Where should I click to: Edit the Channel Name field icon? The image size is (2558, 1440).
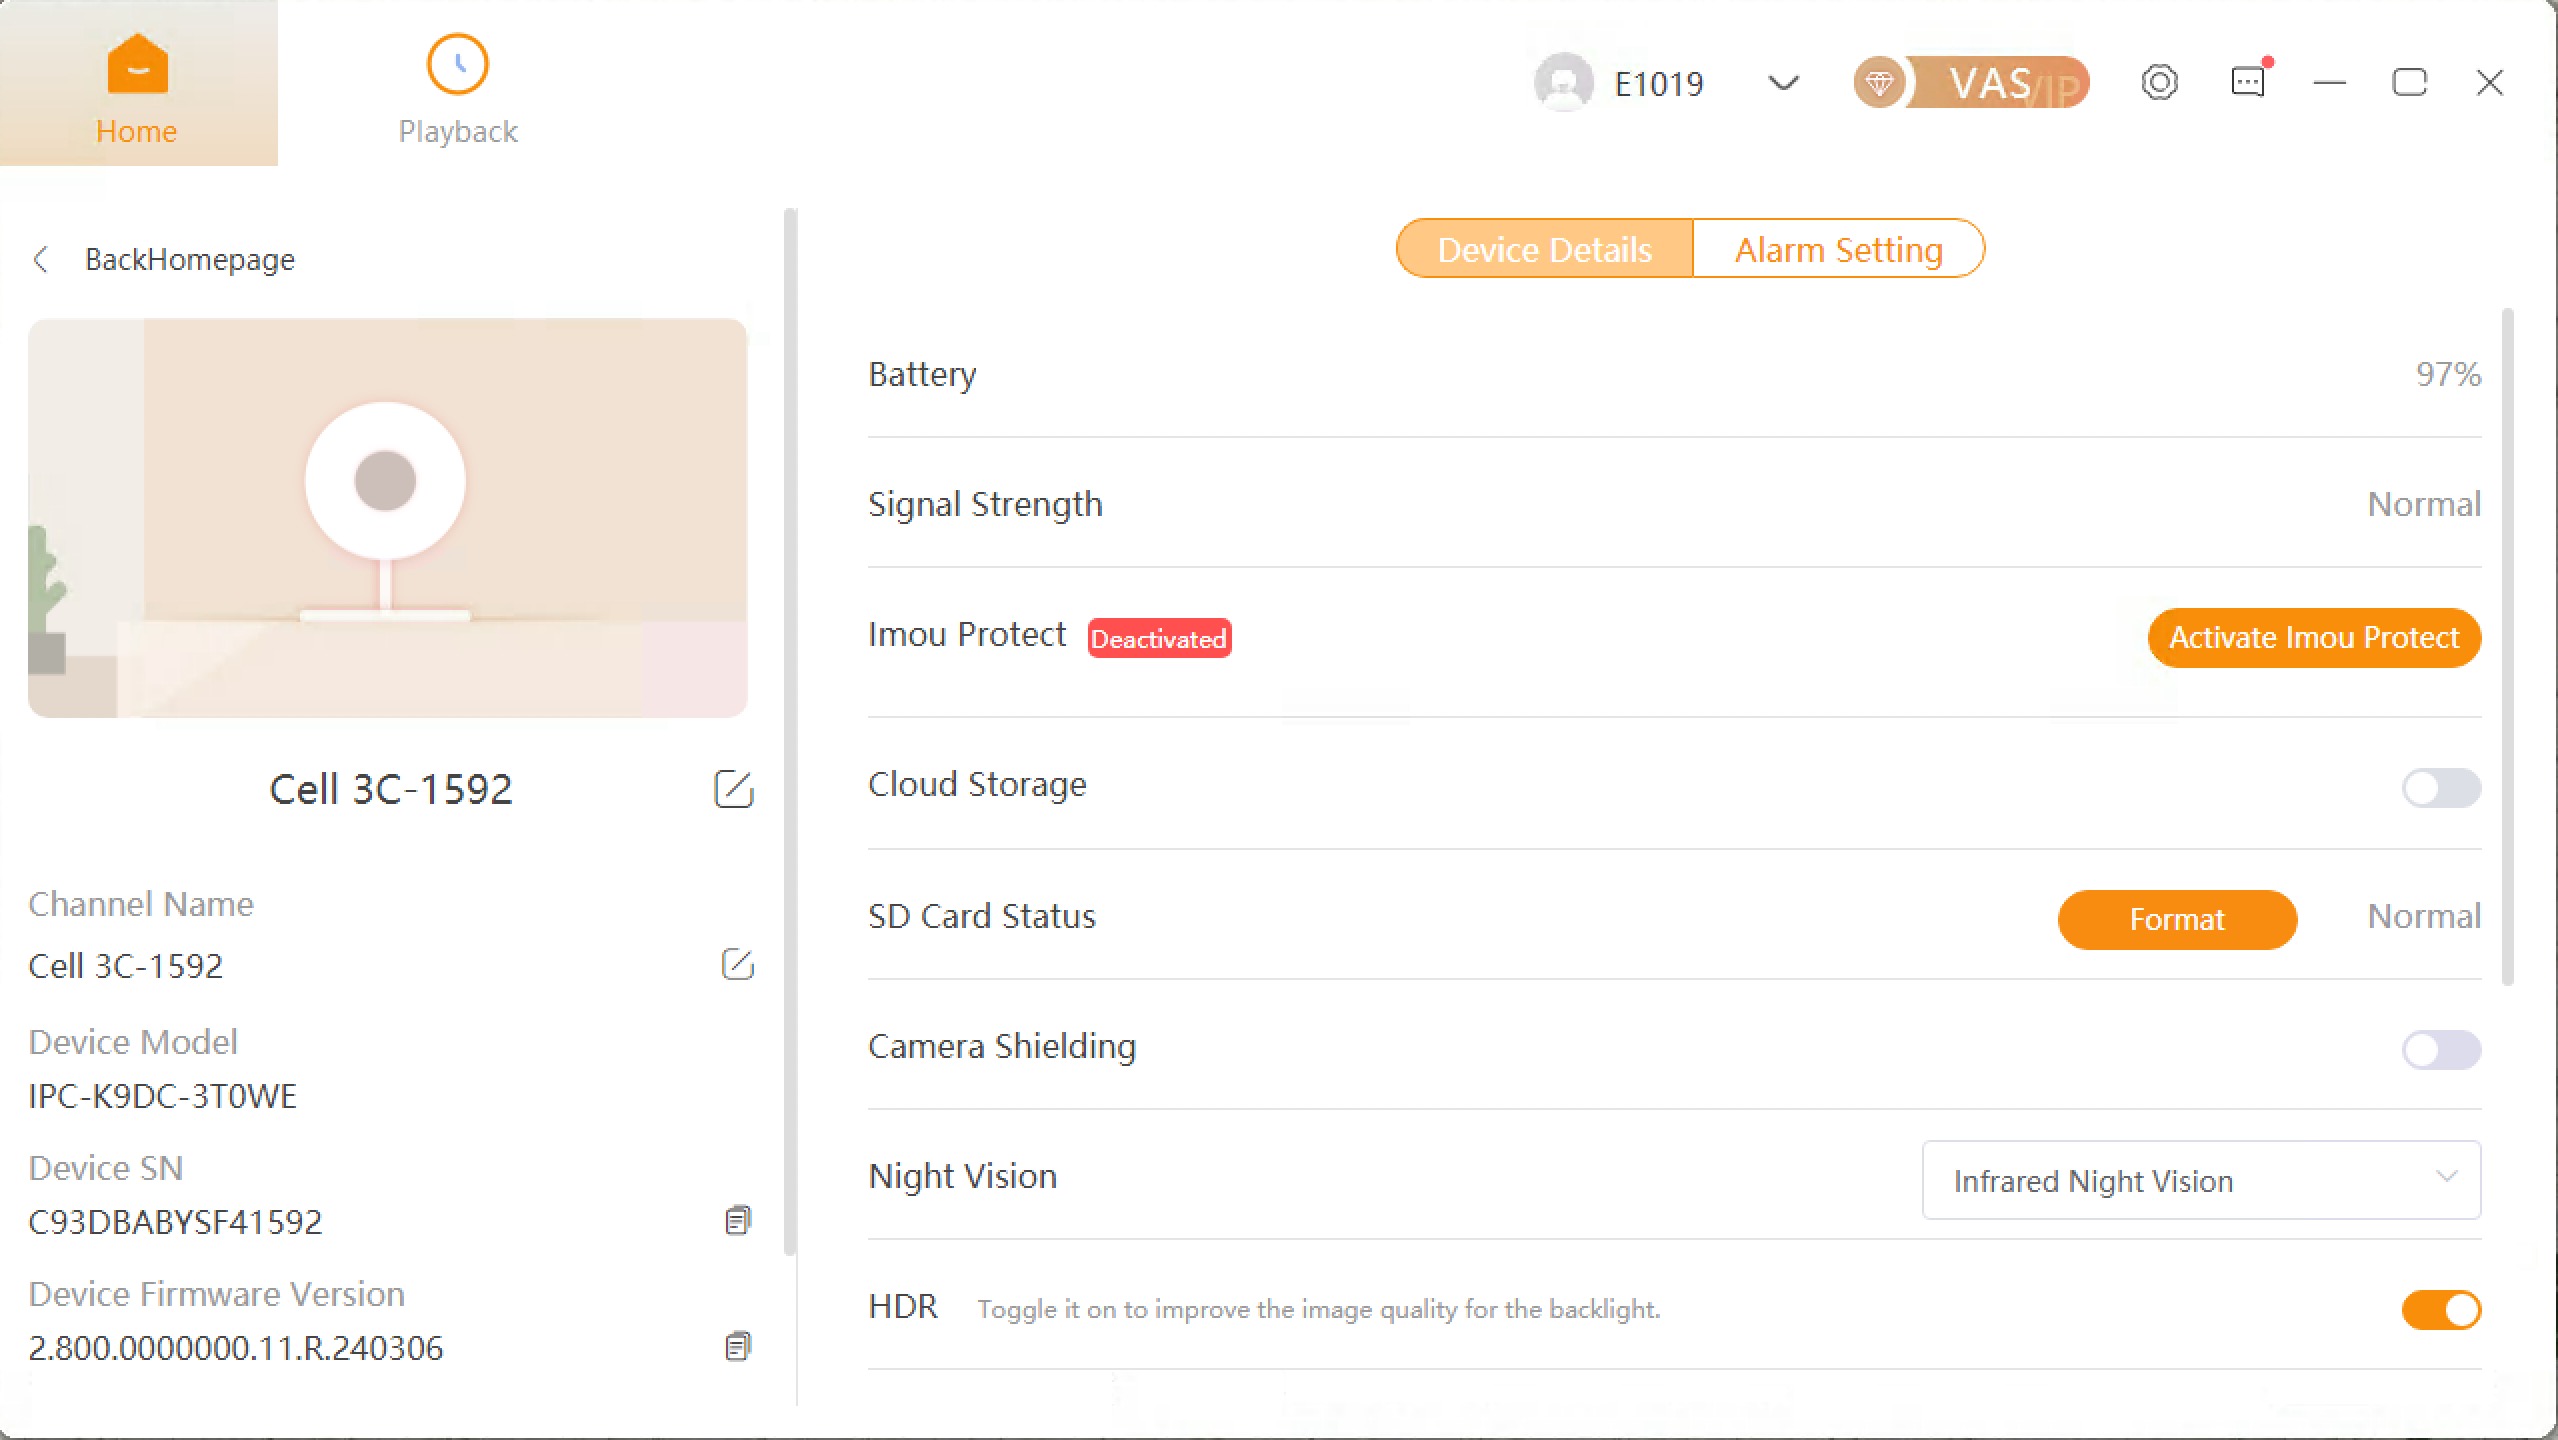coord(738,965)
